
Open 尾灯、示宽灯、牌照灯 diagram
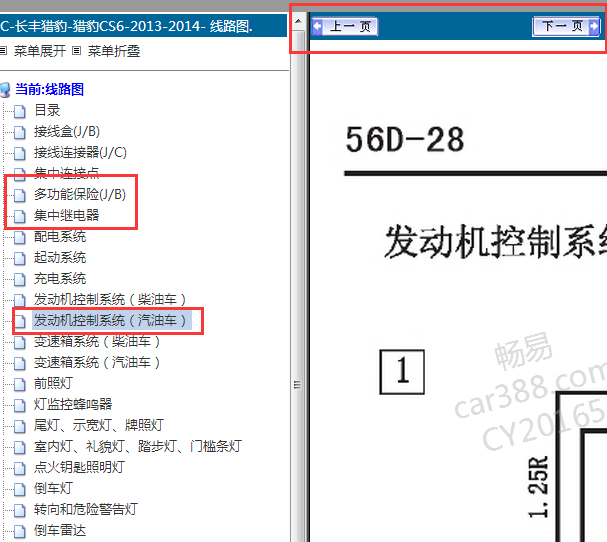pyautogui.click(x=99, y=425)
